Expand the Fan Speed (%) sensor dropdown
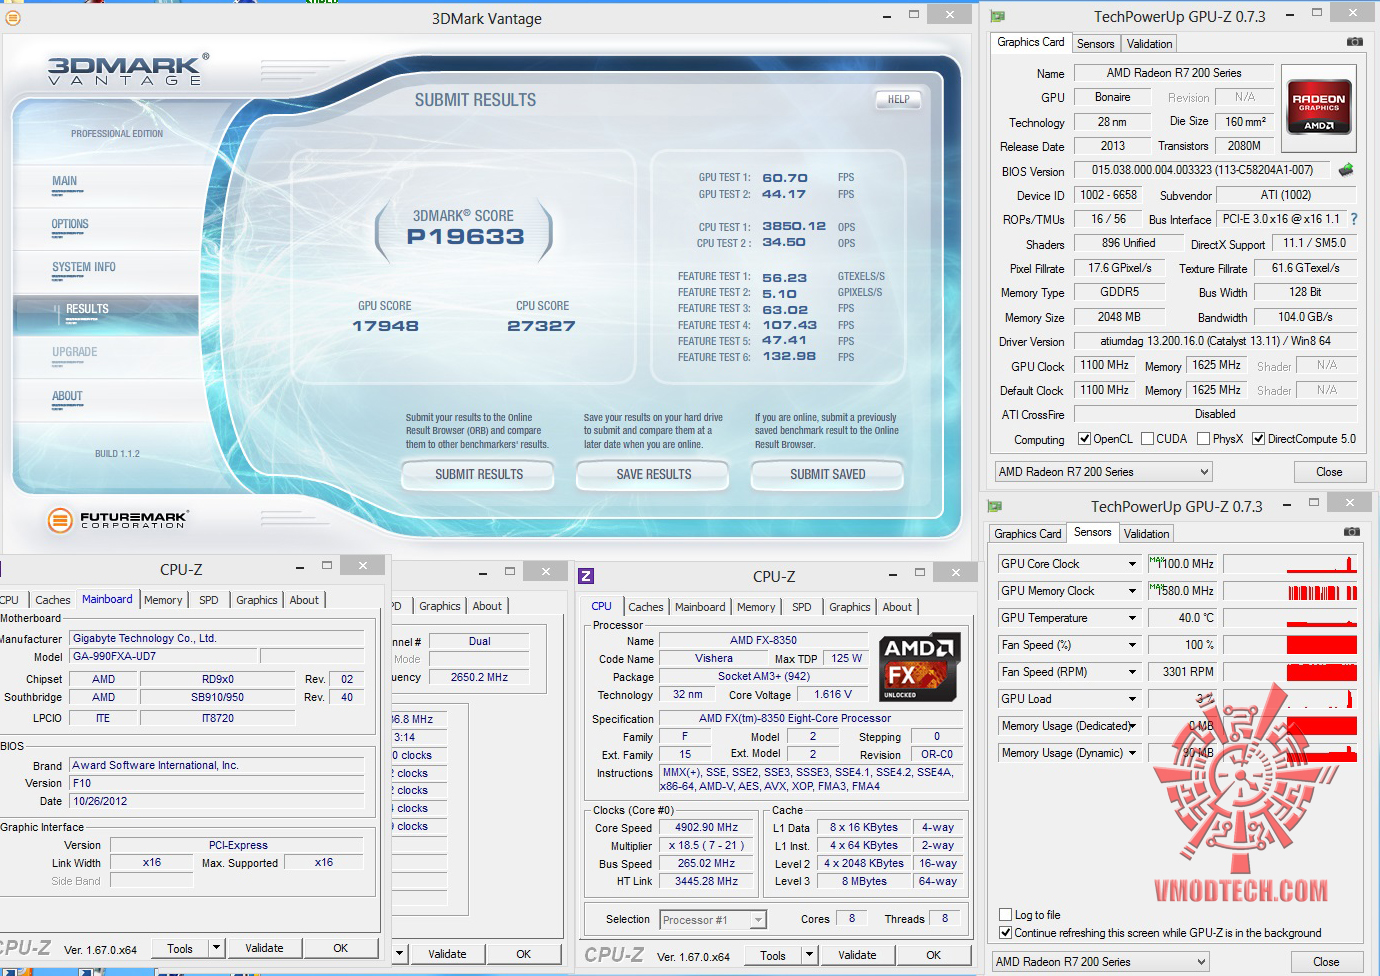The image size is (1380, 976). coord(1132,645)
